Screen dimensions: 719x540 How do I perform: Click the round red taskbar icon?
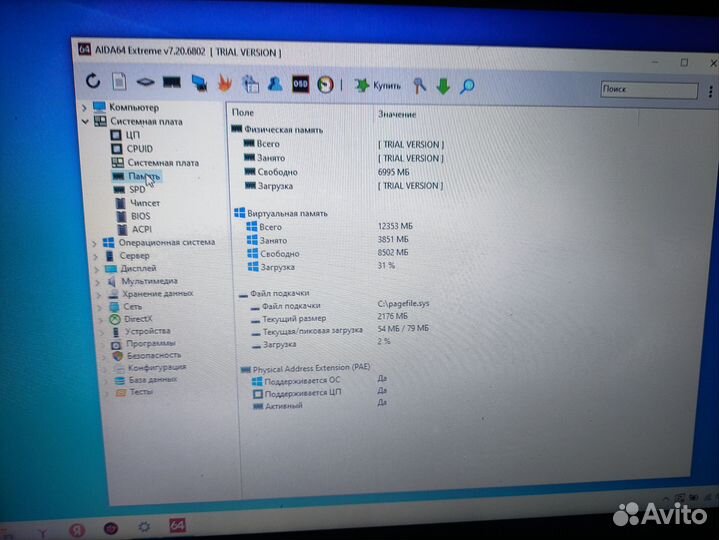pyautogui.click(x=111, y=529)
